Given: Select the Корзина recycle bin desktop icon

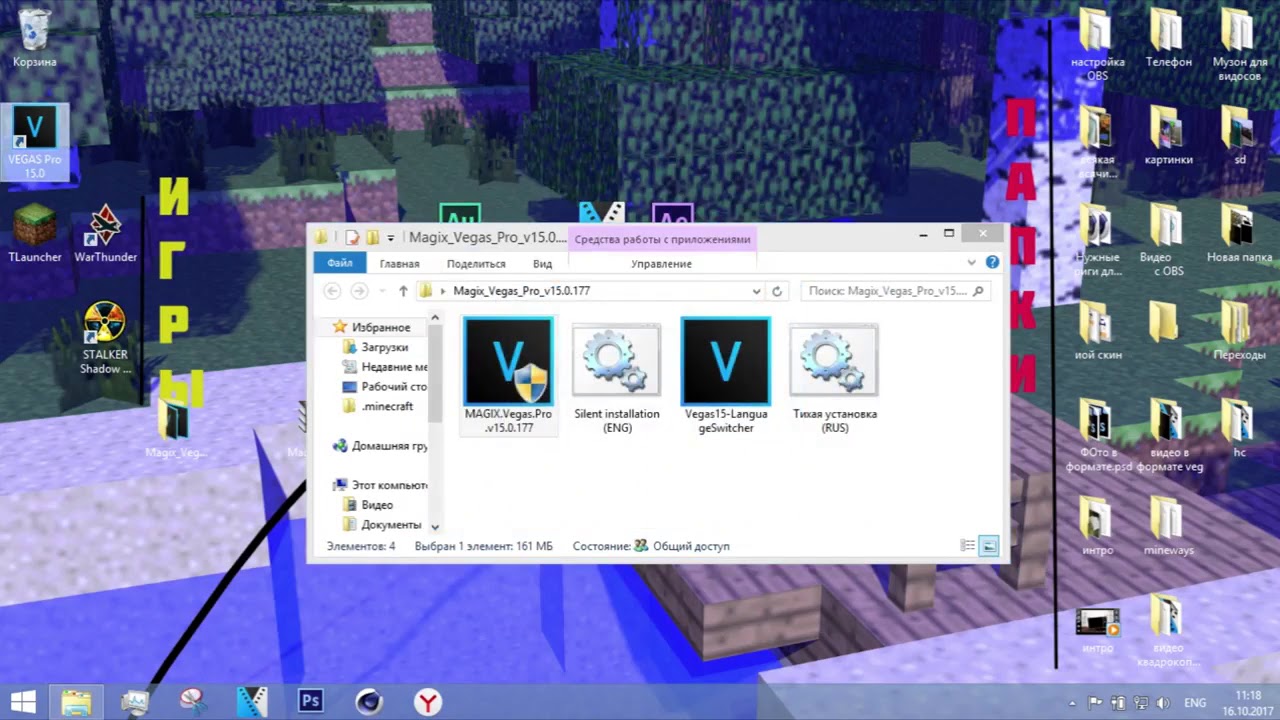Looking at the screenshot, I should tap(34, 39).
